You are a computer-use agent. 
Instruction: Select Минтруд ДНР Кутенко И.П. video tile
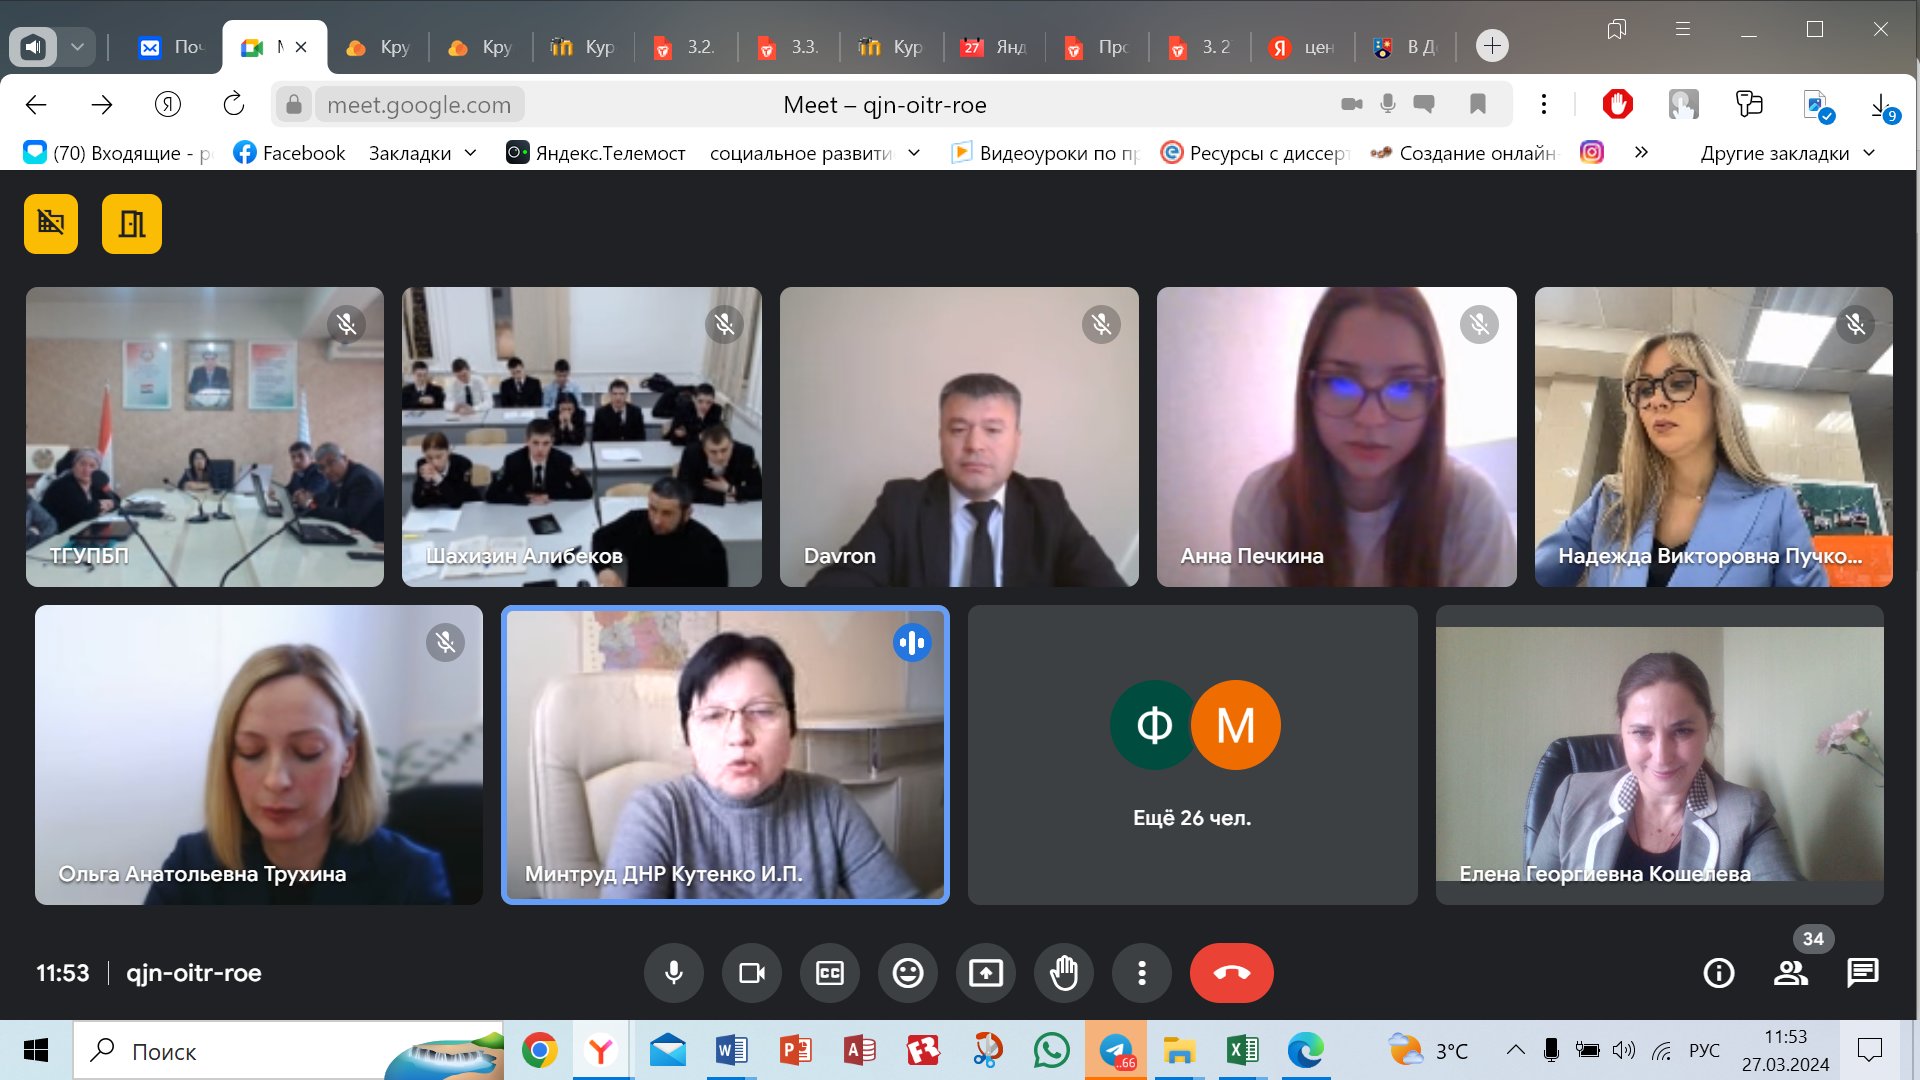pyautogui.click(x=724, y=755)
